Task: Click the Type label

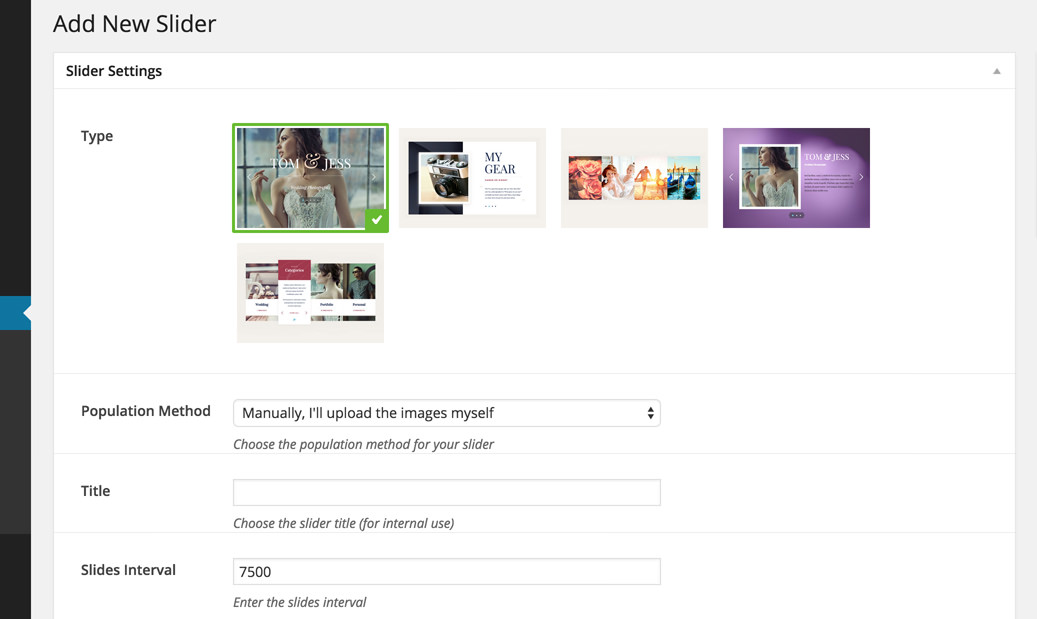Action: pos(97,136)
